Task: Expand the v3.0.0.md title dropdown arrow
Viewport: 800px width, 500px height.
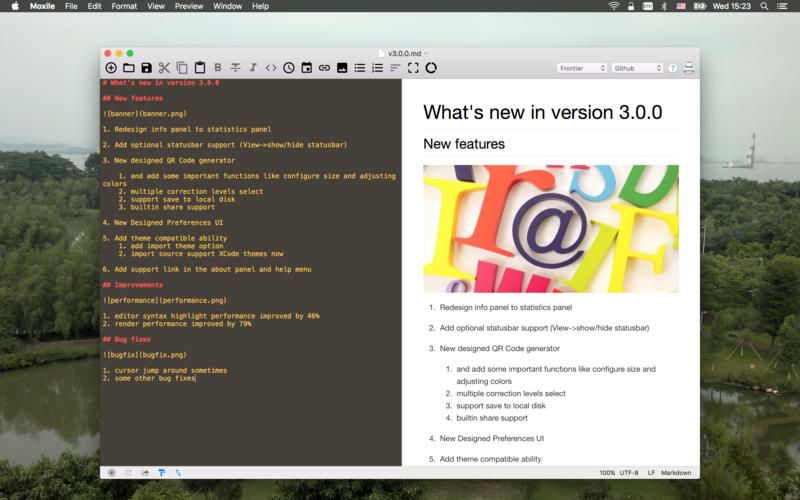Action: (x=426, y=53)
